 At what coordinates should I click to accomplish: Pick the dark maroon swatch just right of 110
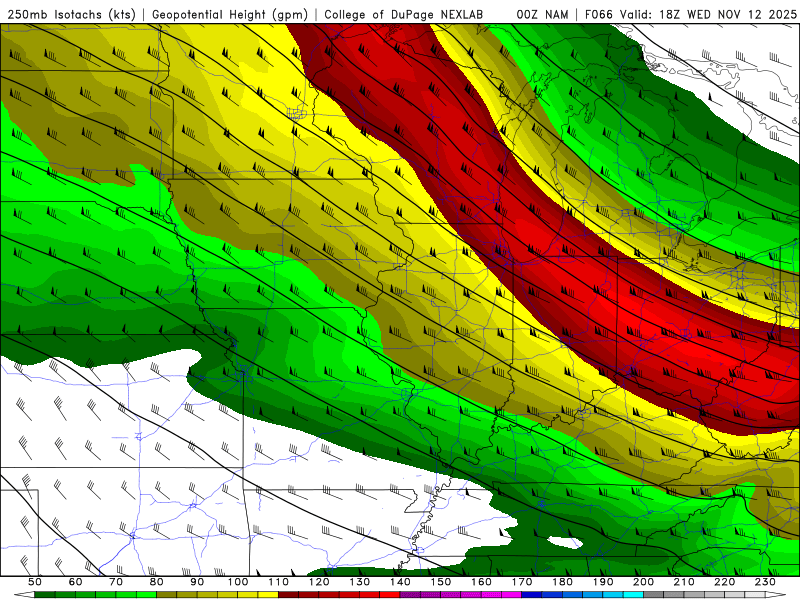[x=288, y=595]
